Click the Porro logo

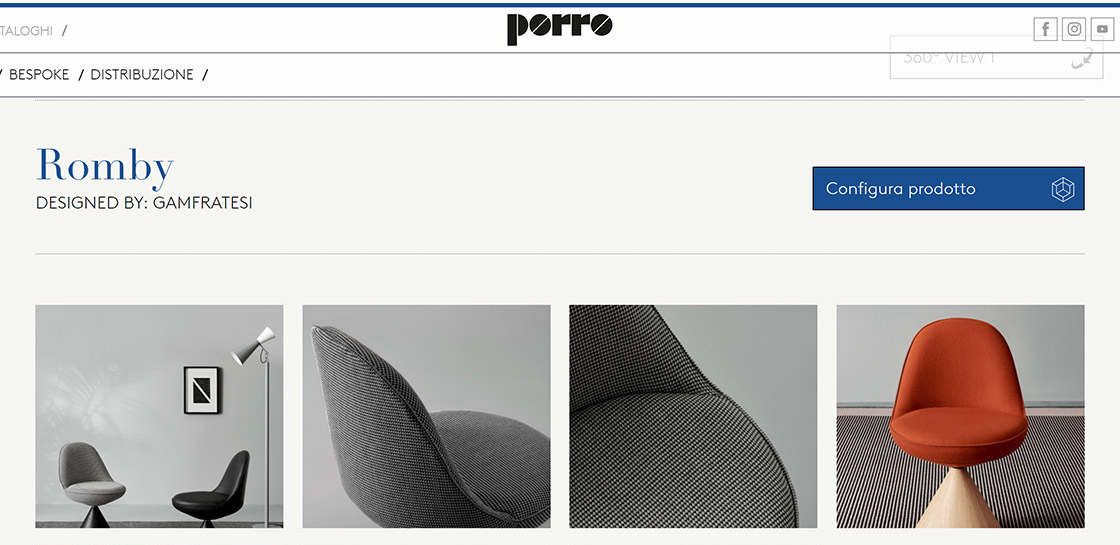click(559, 29)
